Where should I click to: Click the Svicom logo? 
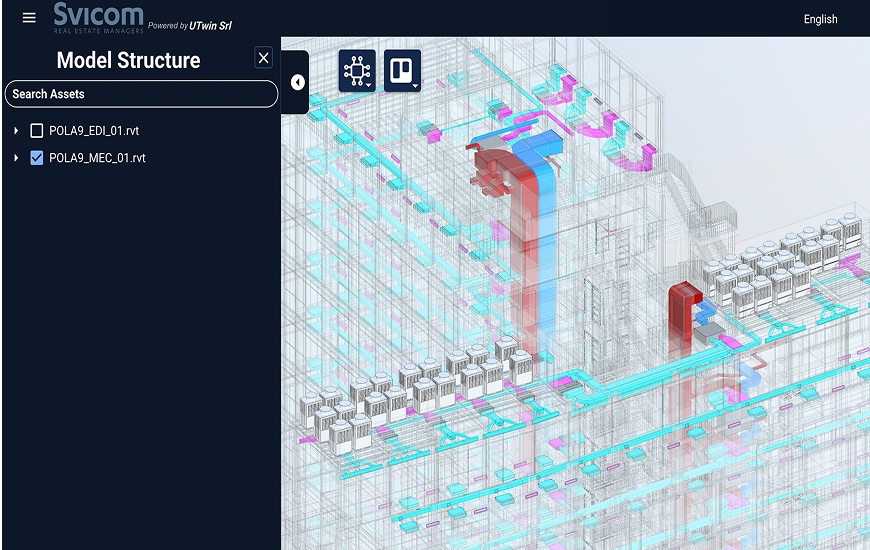(x=97, y=17)
